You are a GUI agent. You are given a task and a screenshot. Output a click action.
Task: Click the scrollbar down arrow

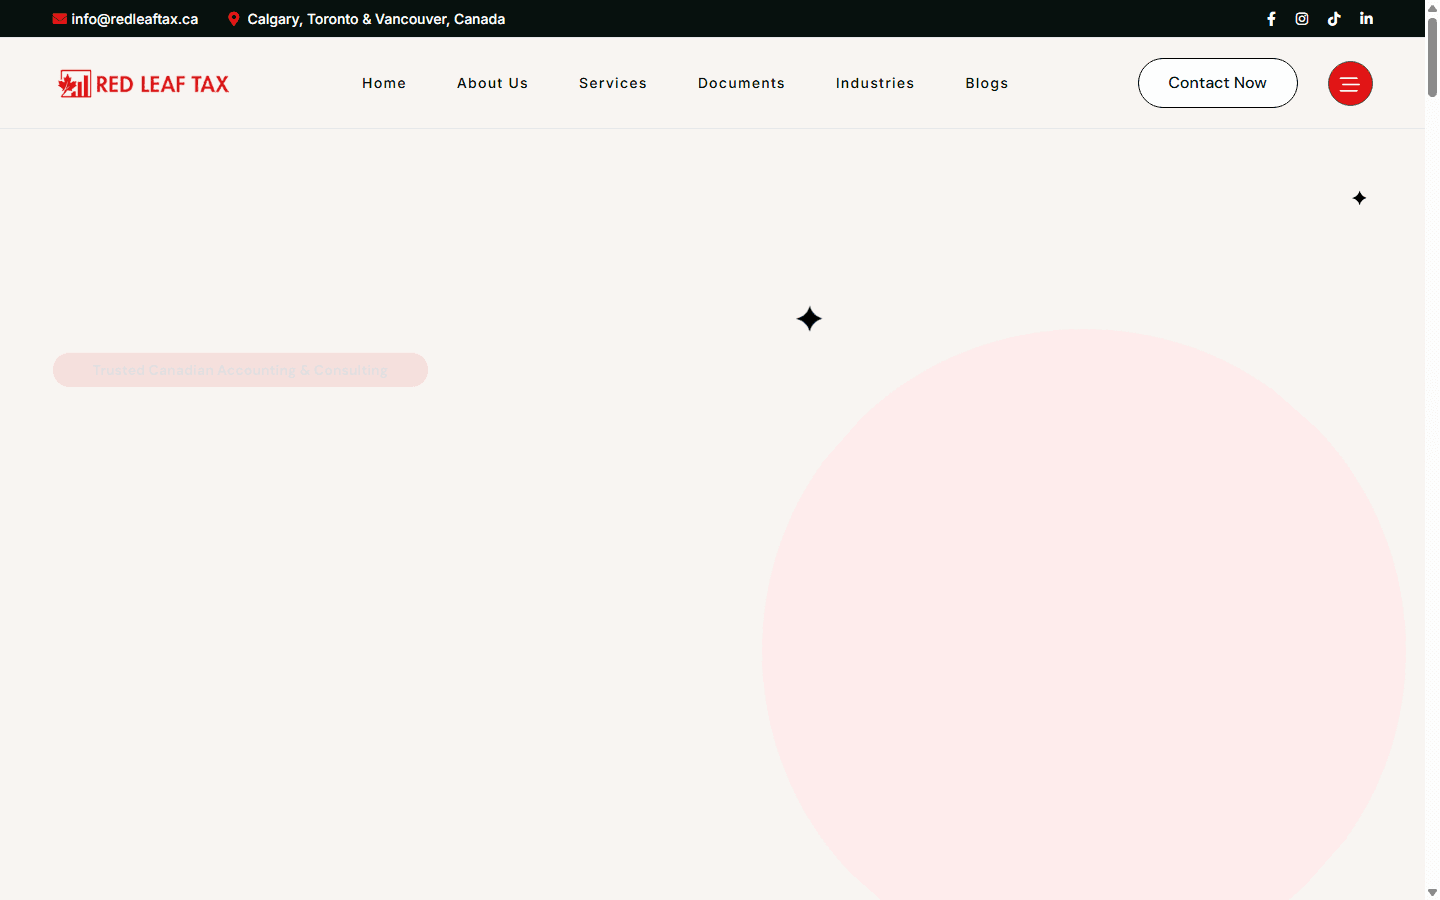(1432, 892)
